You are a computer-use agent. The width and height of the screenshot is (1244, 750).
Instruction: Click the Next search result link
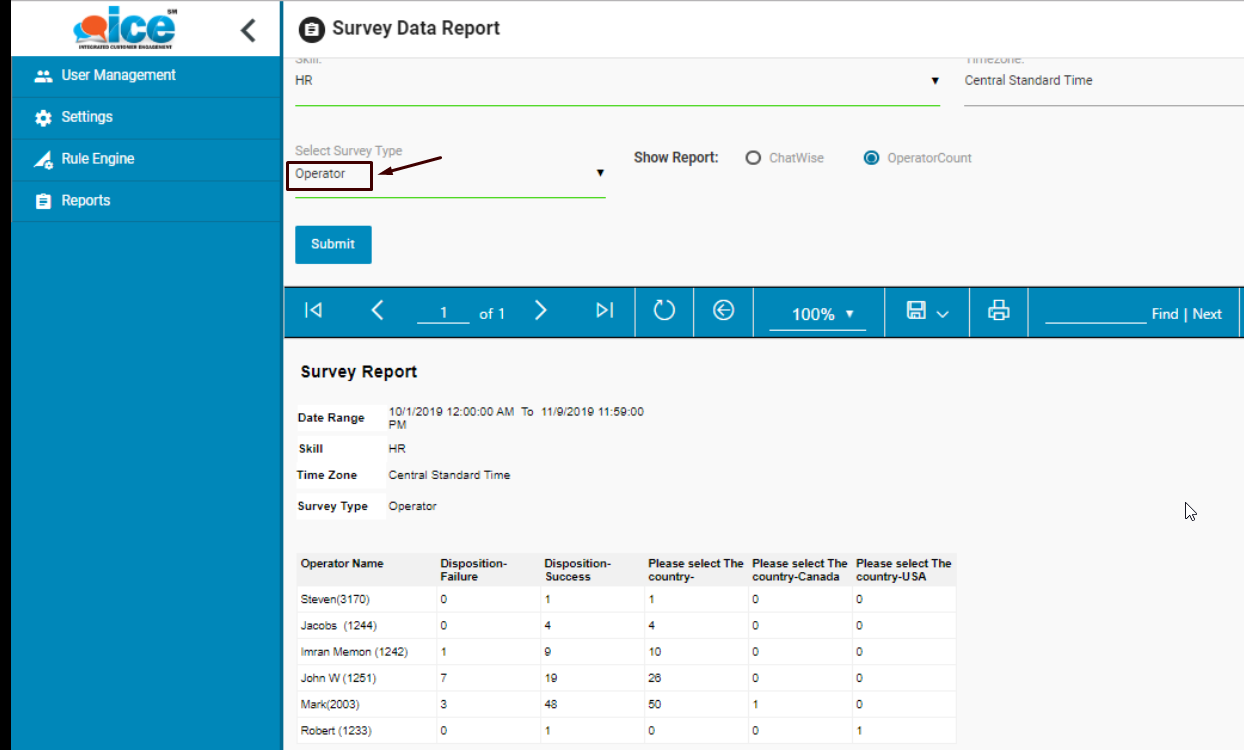click(x=1207, y=314)
